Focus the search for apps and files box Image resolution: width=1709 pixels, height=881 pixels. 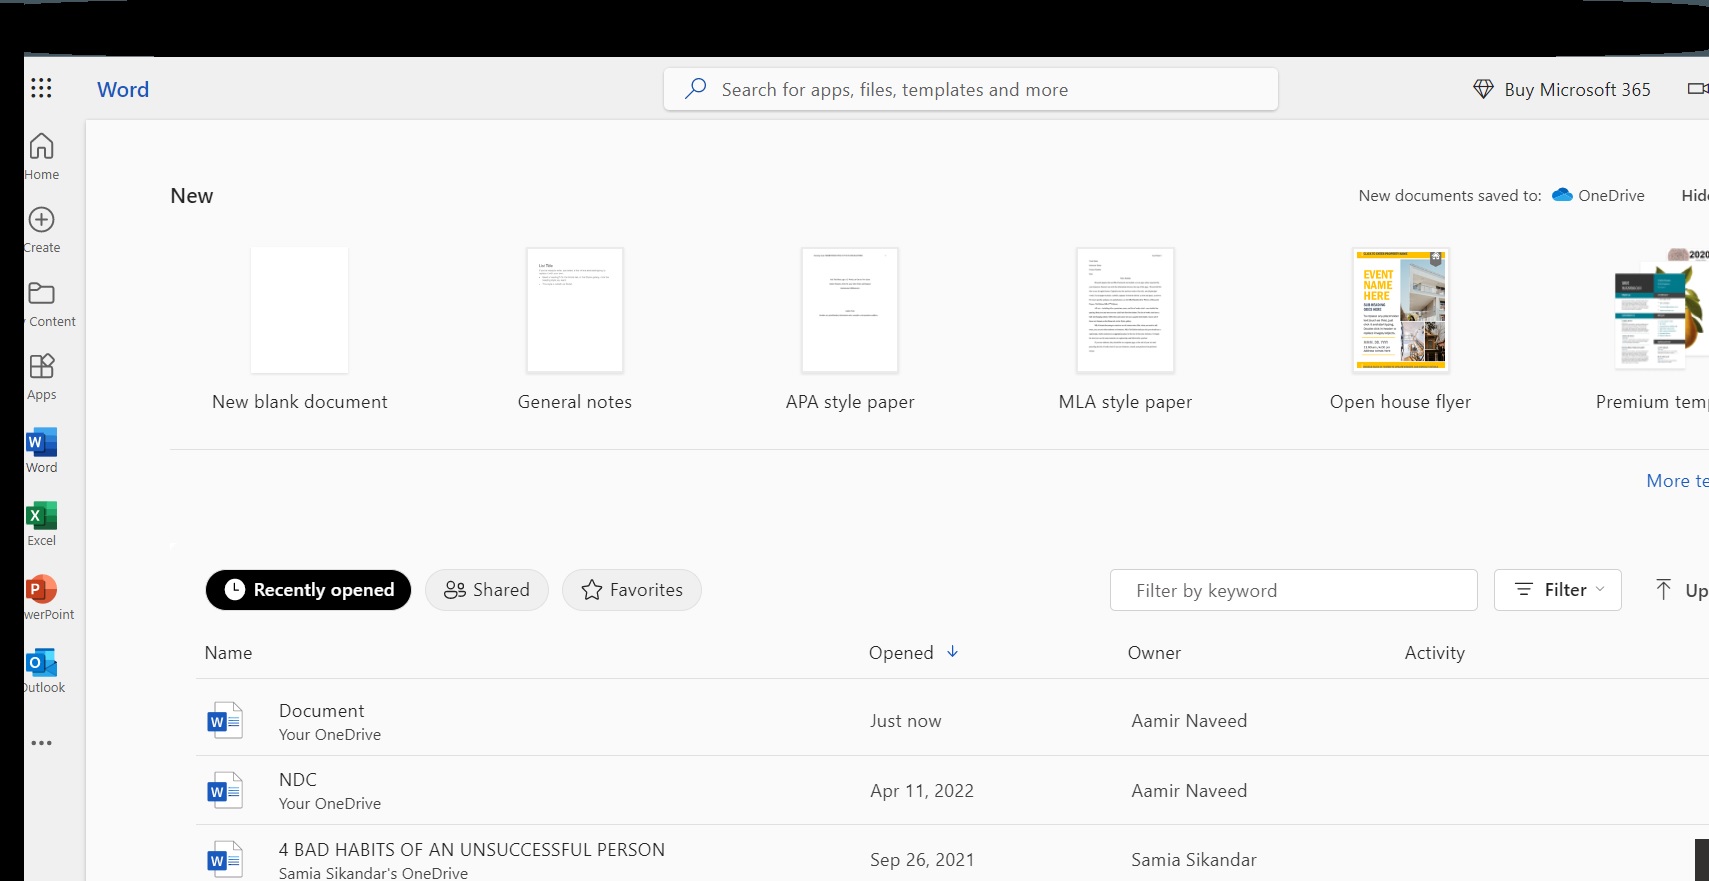click(971, 89)
